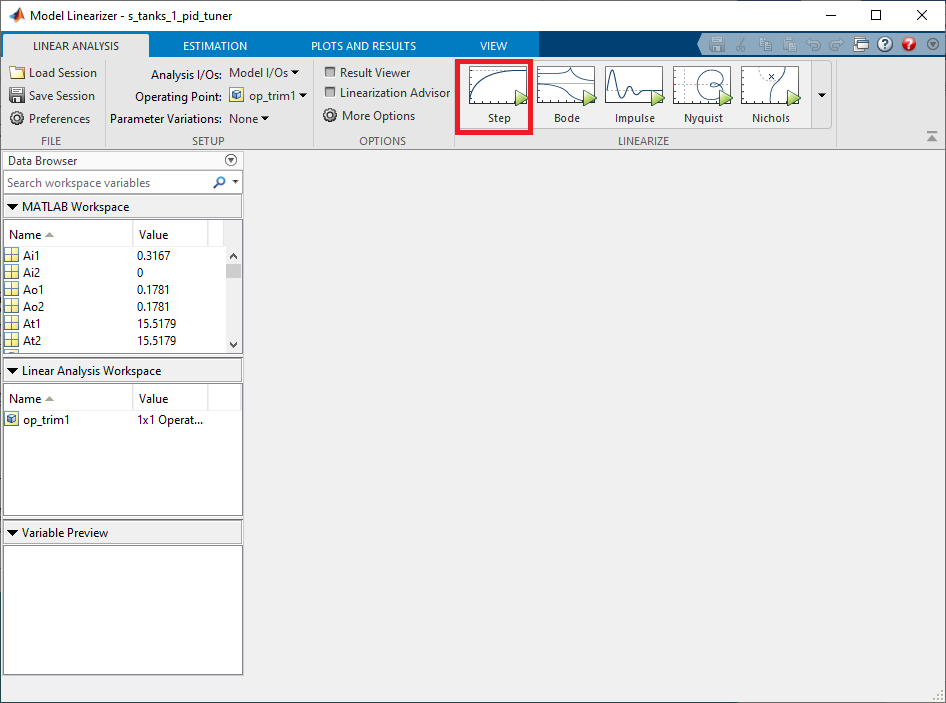The width and height of the screenshot is (946, 703).
Task: Open More Options settings
Action: pos(369,116)
